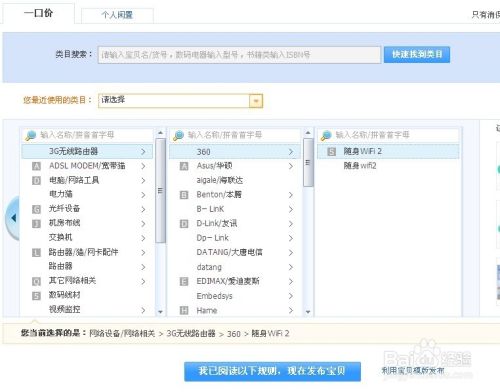The height and width of the screenshot is (392, 500).
Task: Select category 视频监控
Action: tap(87, 310)
